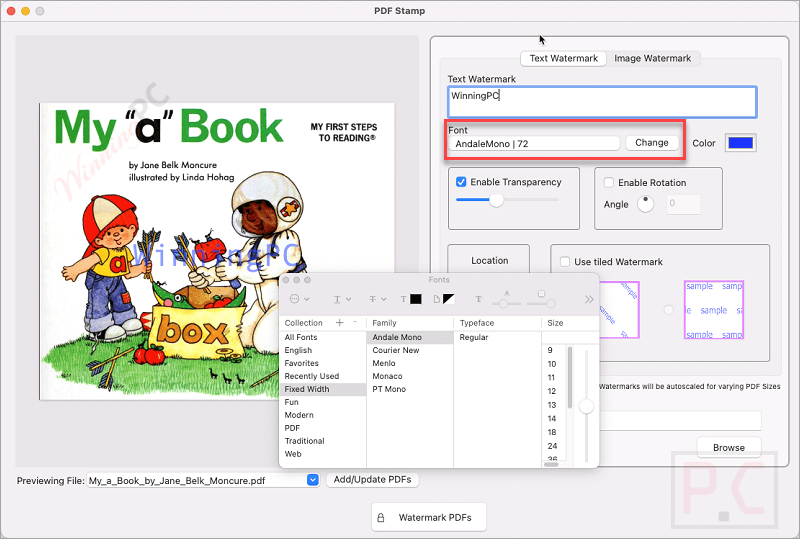The height and width of the screenshot is (539, 800).
Task: Click the Change font button
Action: 652,143
